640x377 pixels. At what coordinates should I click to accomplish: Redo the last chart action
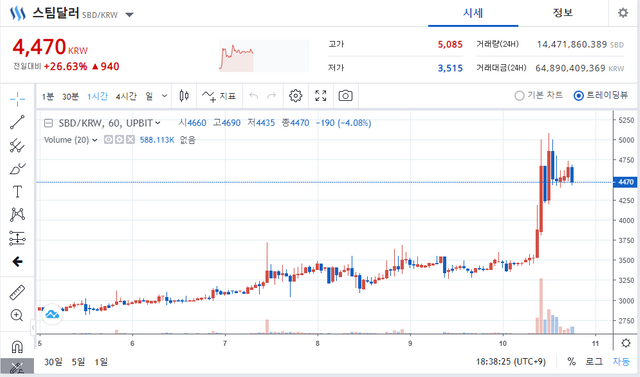pos(271,96)
